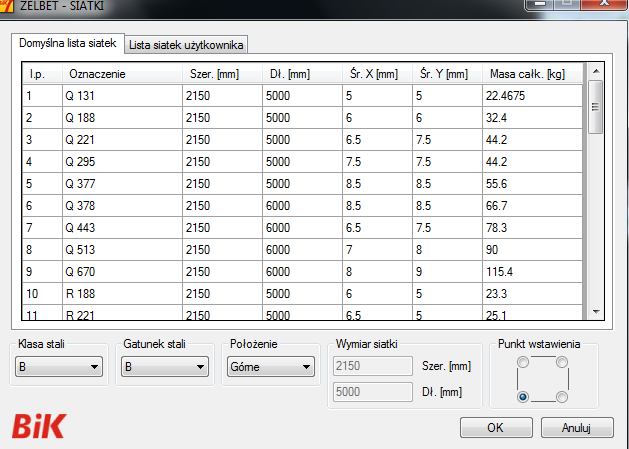Click the Szer. [mm] column header
Viewport: 629px width, 449px height.
(222, 74)
